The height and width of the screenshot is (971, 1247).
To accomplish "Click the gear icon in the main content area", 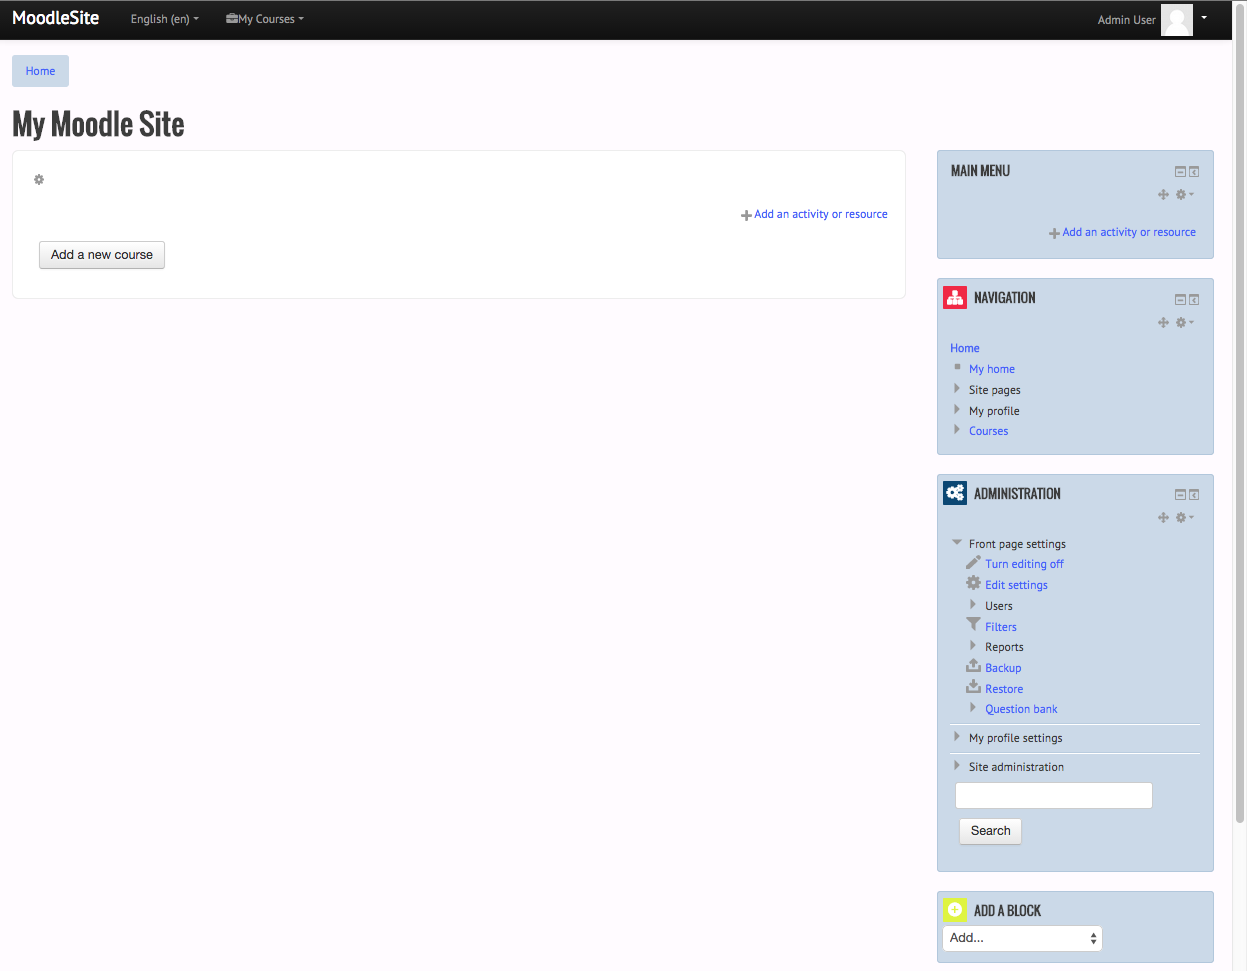I will coord(39,180).
